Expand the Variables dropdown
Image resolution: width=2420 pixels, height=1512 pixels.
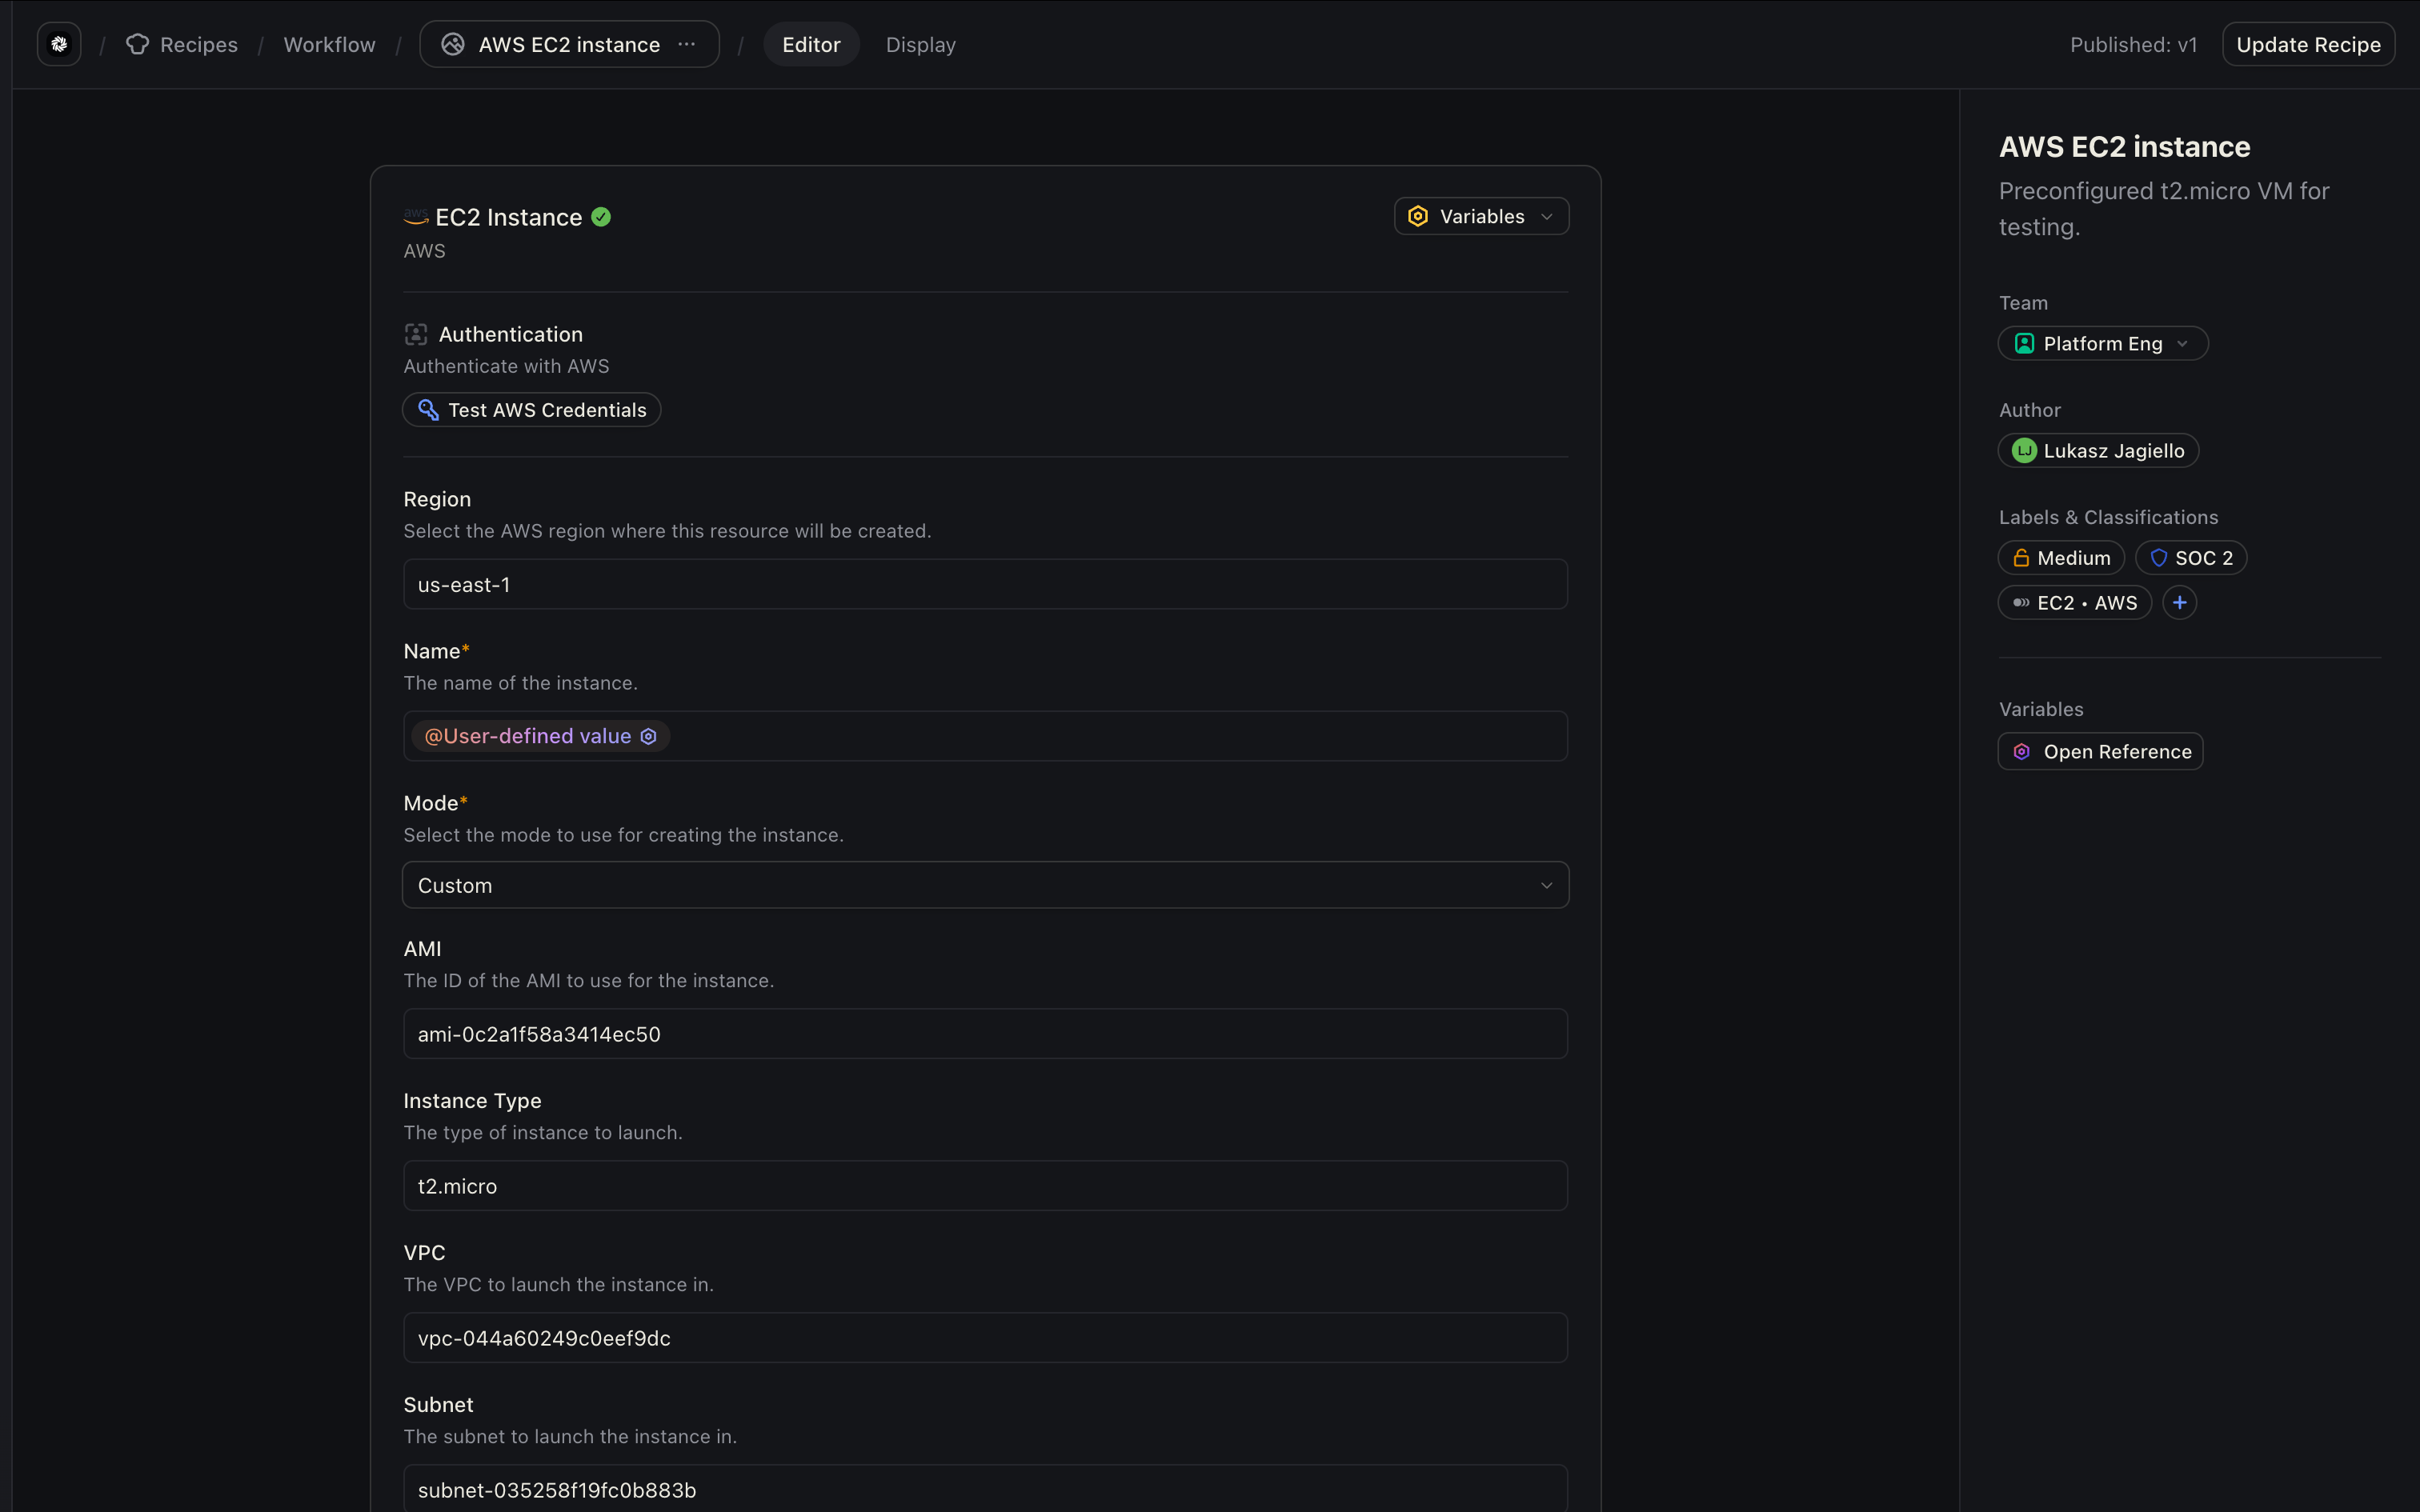pos(1481,217)
